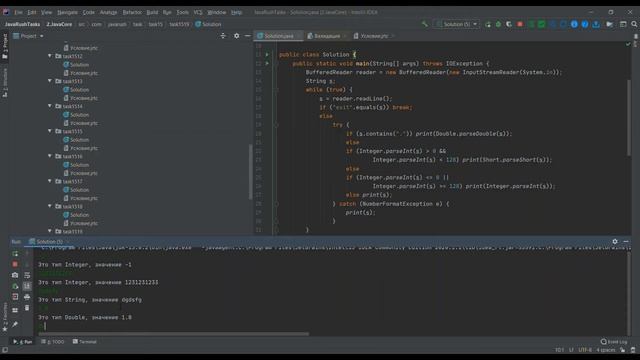Click the UTF-8 encoding in status bar

click(585, 350)
